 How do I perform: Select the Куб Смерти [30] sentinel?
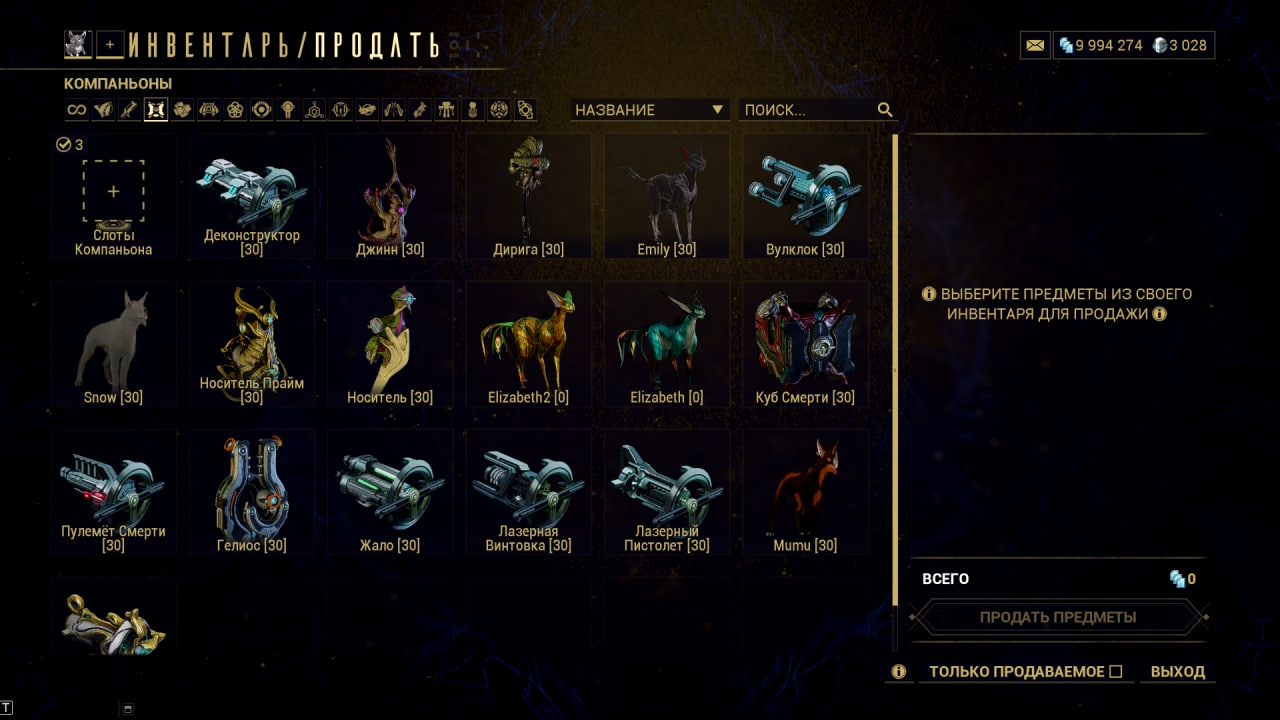coord(805,345)
